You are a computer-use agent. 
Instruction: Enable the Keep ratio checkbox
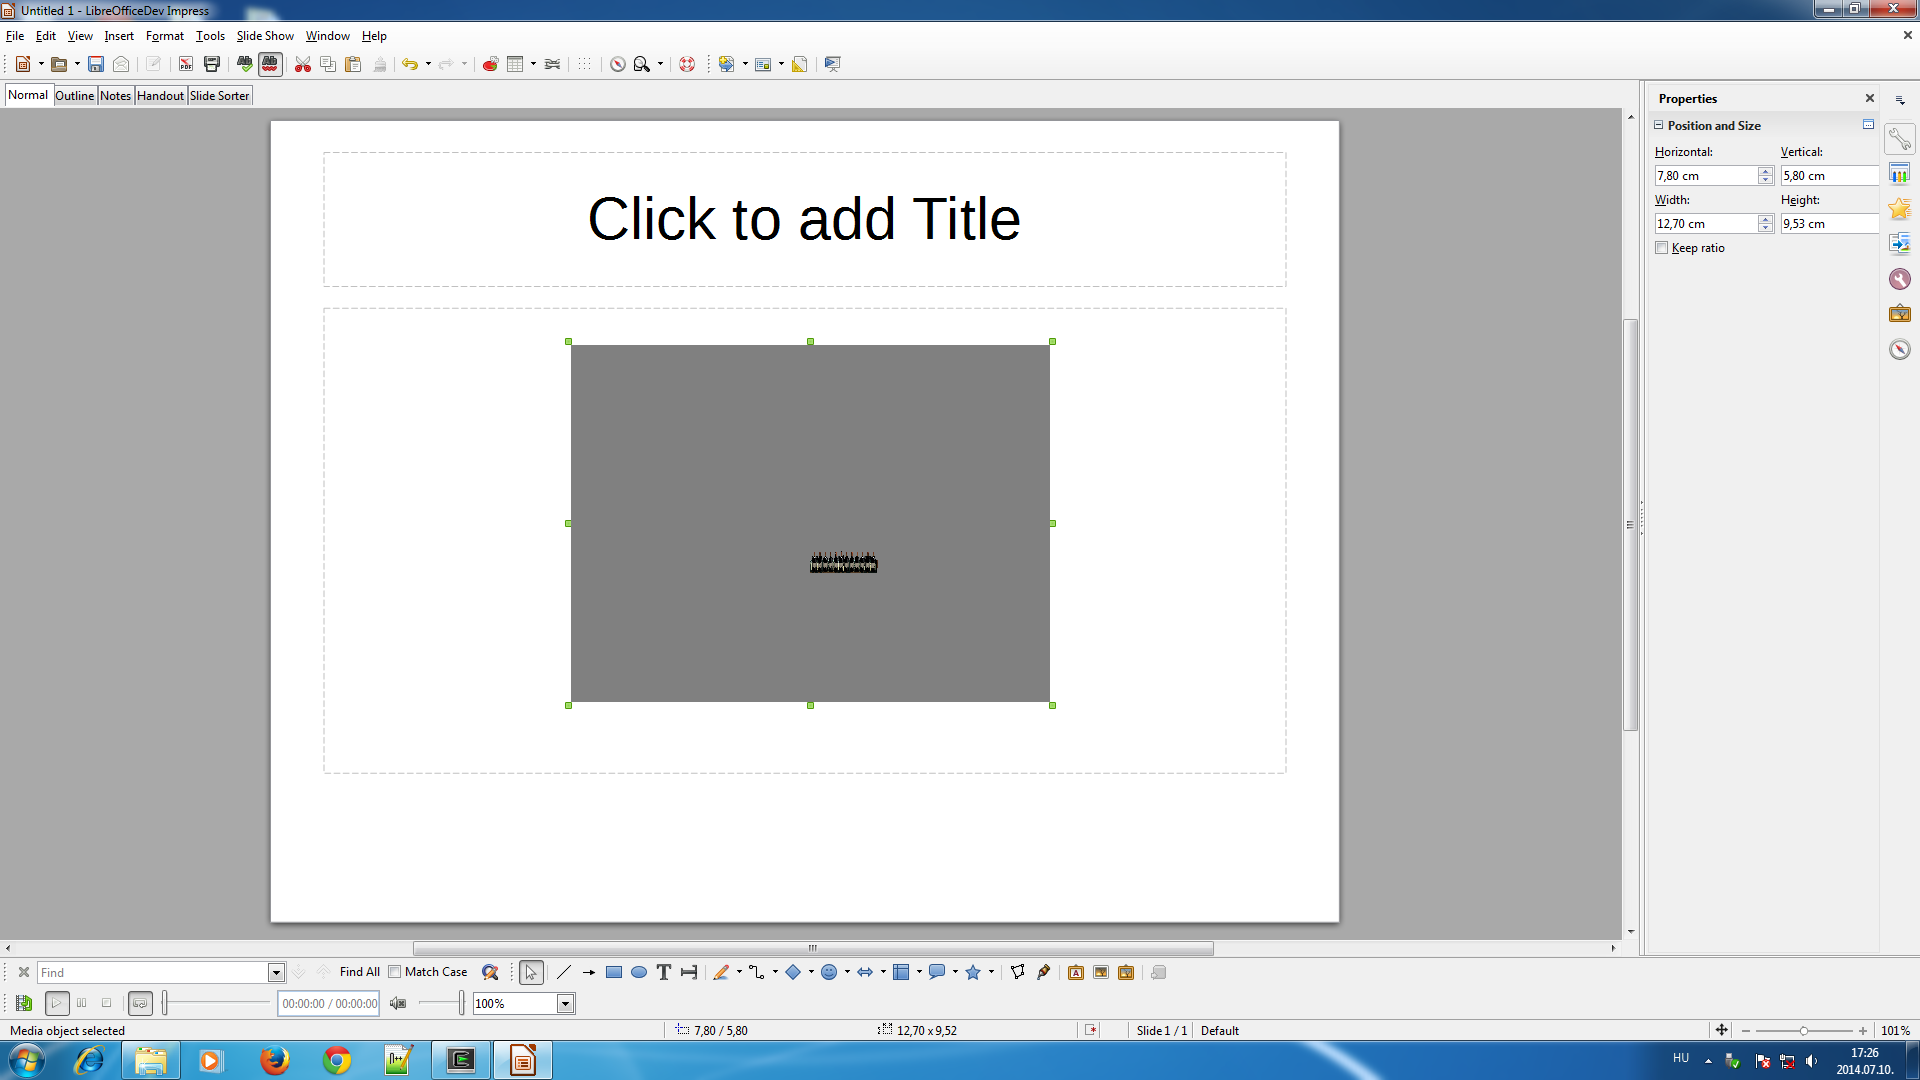[x=1662, y=248]
